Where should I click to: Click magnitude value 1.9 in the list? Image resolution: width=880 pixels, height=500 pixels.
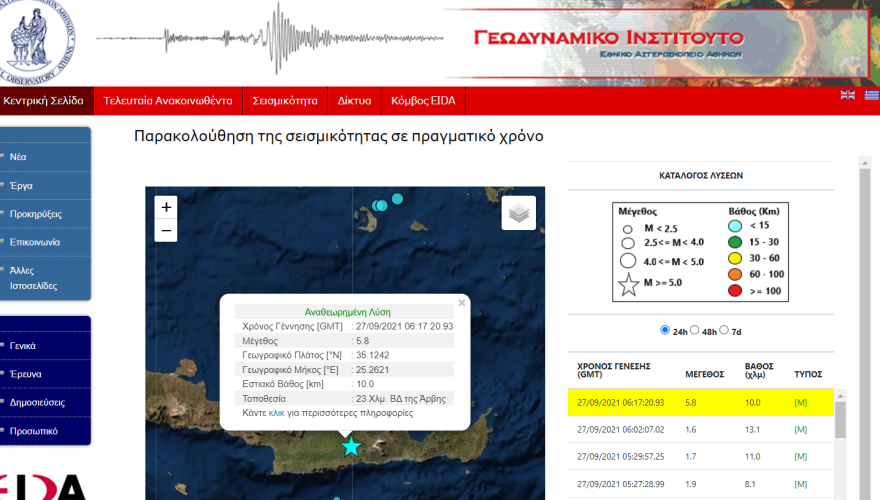click(691, 484)
